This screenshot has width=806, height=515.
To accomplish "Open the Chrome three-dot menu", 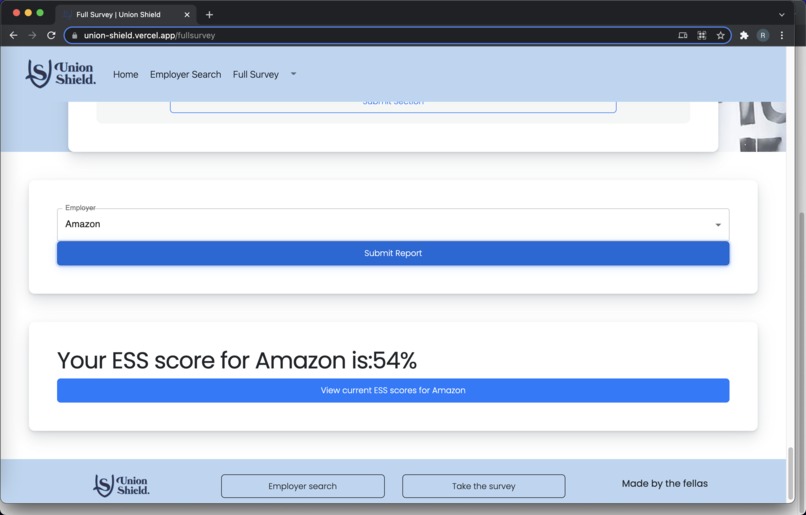I will [782, 35].
